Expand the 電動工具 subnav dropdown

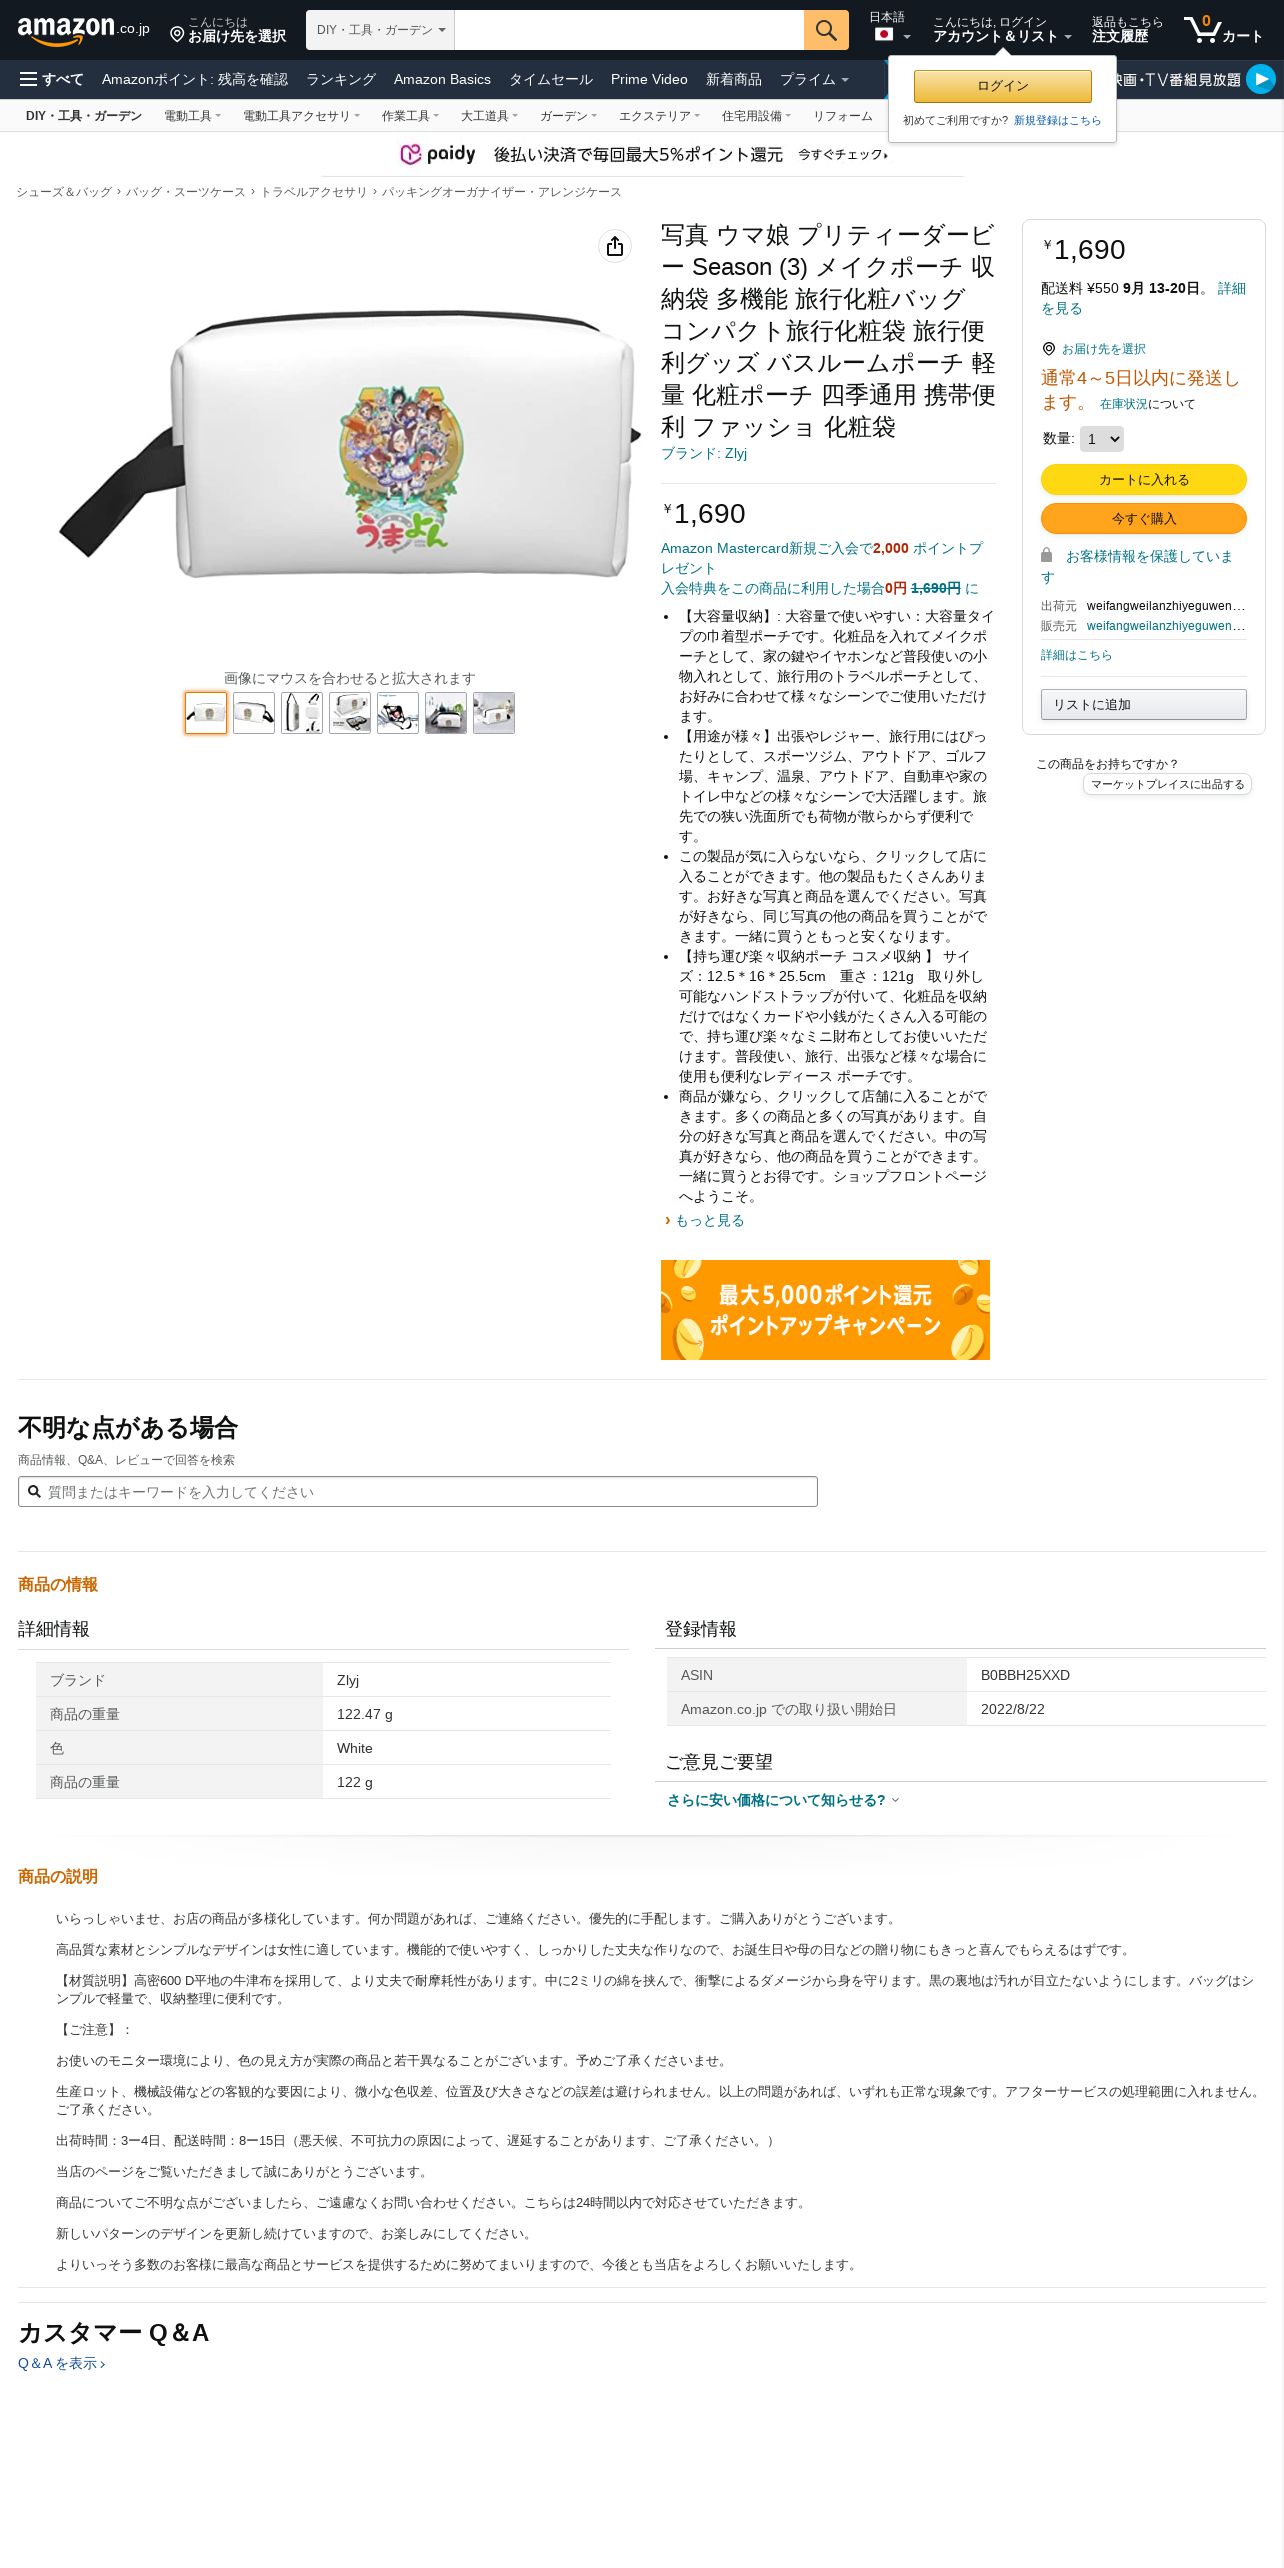tap(192, 116)
